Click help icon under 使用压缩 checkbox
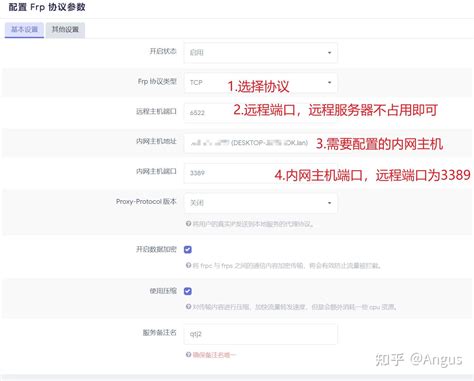The width and height of the screenshot is (474, 381). pos(188,306)
